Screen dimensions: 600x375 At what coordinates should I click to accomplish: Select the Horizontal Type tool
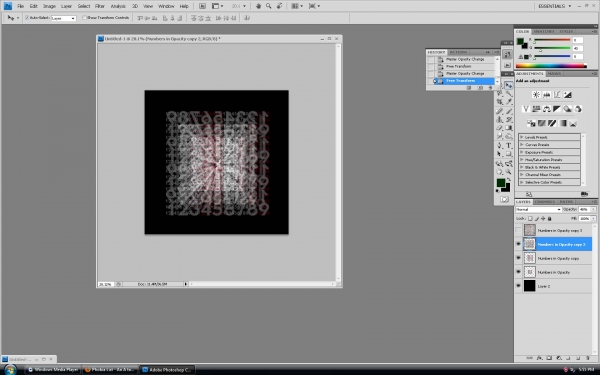[509, 145]
